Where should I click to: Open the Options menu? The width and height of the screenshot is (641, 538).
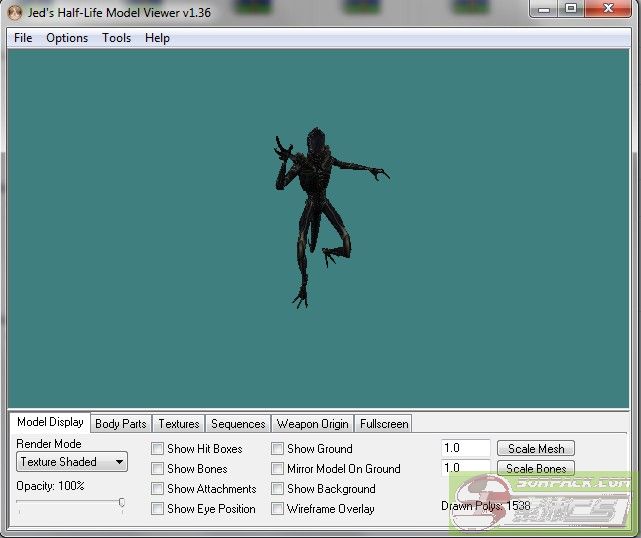click(67, 38)
